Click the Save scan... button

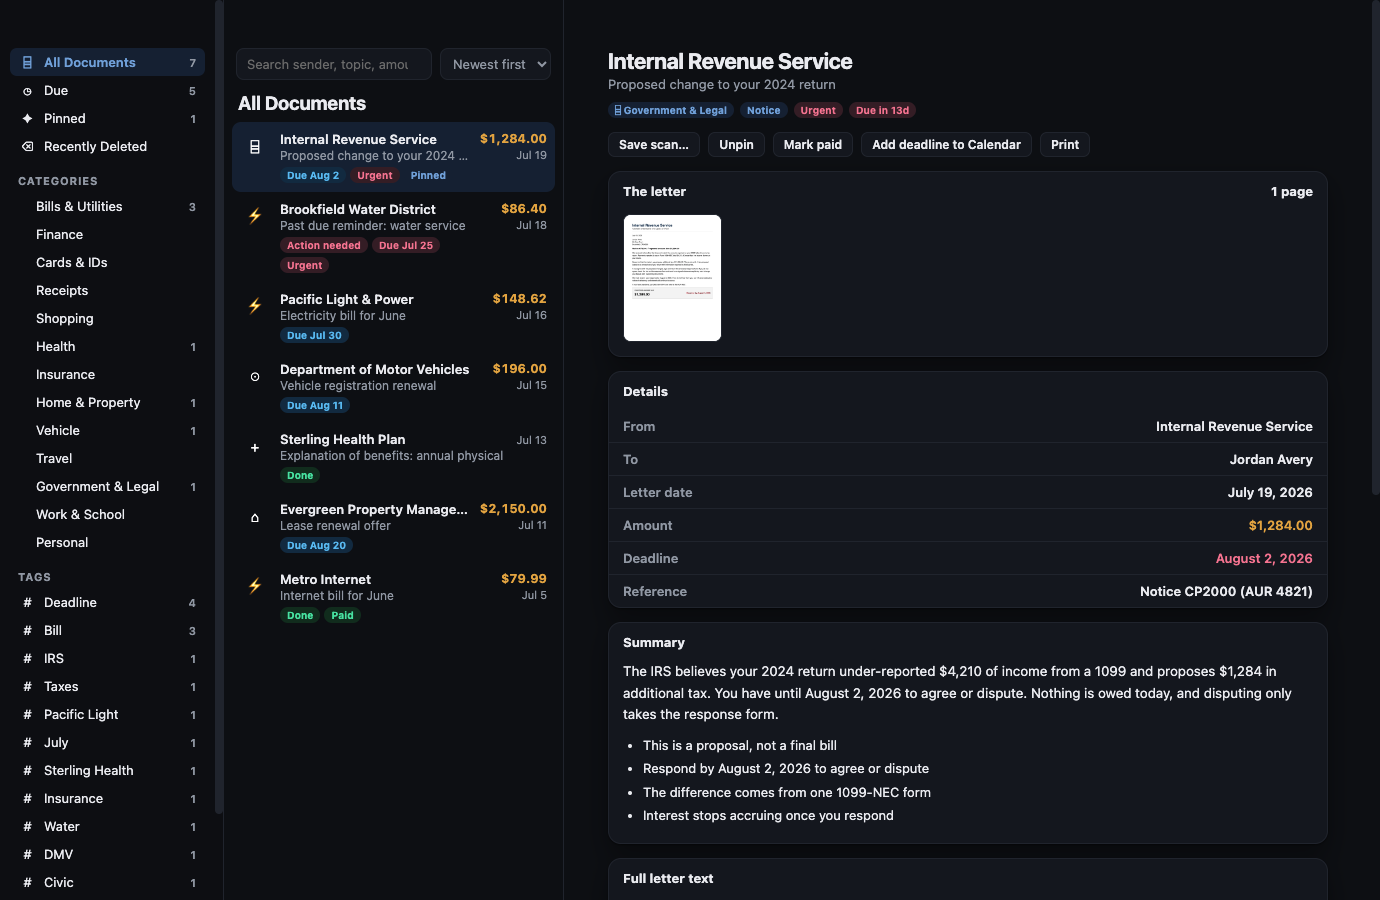(x=654, y=144)
